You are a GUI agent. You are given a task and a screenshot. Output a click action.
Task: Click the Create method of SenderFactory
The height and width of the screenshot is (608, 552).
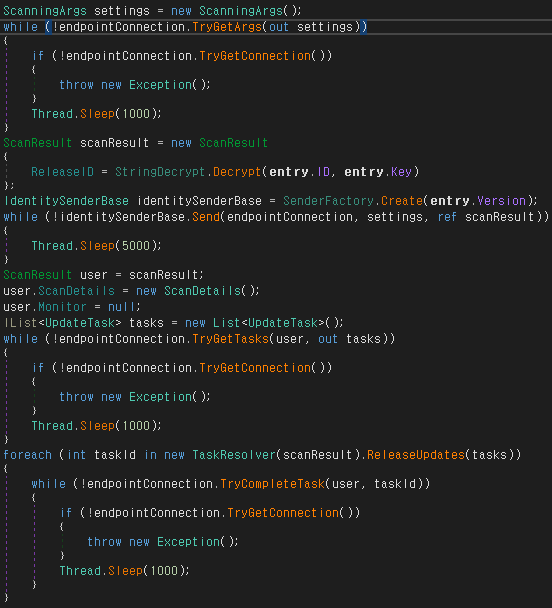(x=402, y=201)
